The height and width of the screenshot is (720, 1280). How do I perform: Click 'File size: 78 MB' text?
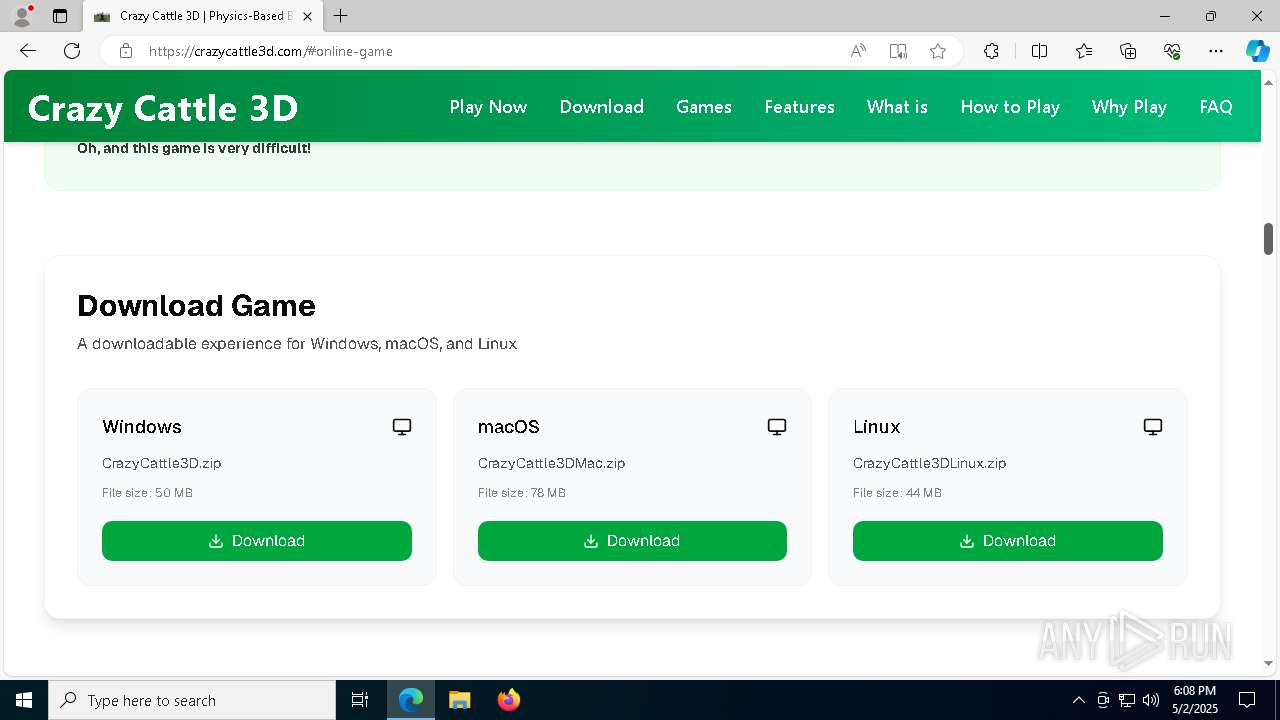(x=521, y=493)
